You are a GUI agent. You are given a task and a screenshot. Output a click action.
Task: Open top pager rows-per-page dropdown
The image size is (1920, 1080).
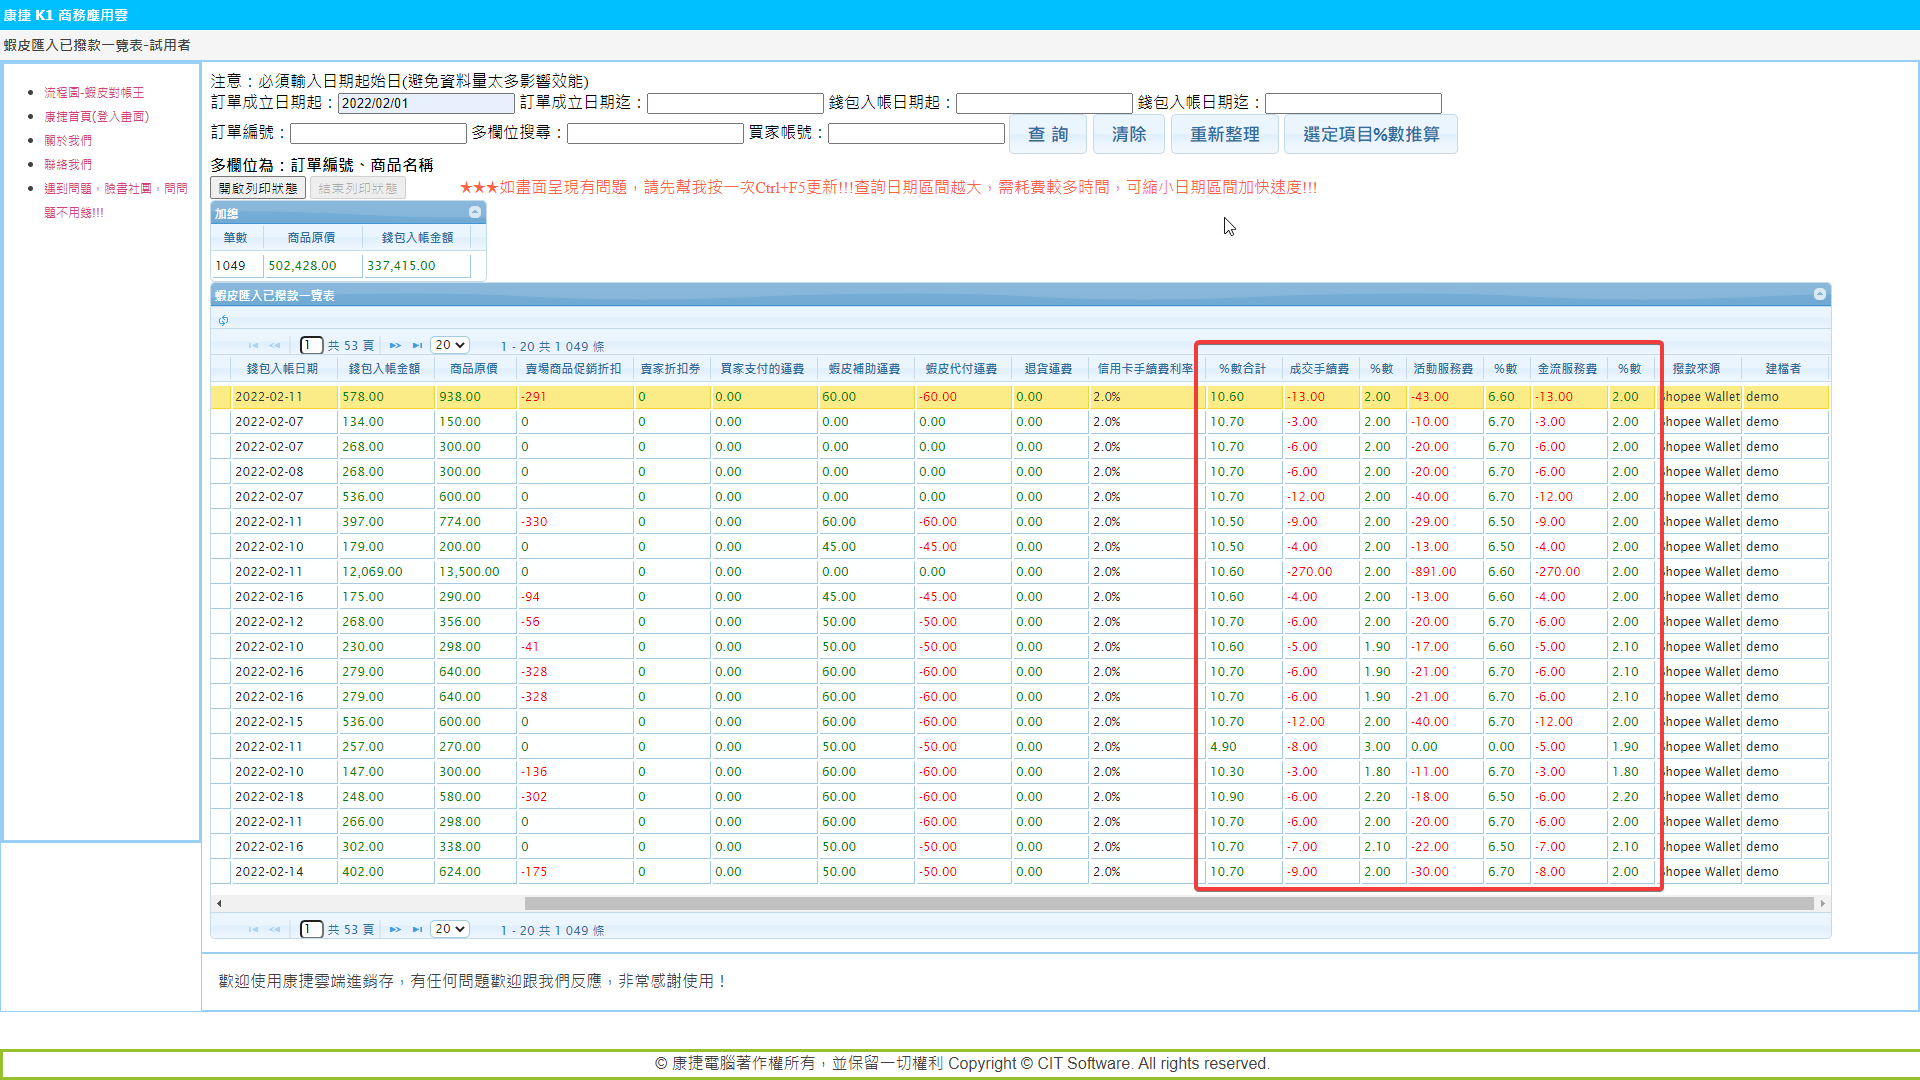pos(449,345)
